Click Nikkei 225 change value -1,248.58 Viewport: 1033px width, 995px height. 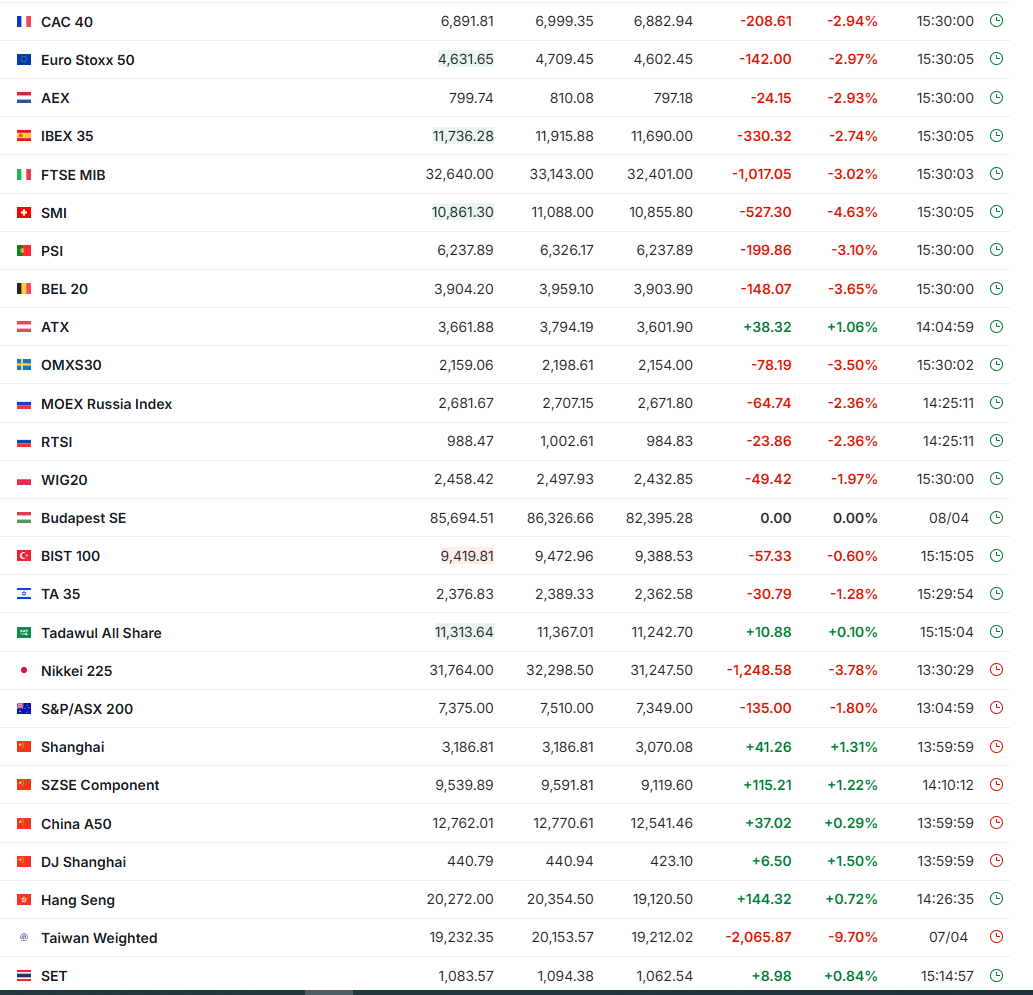[759, 670]
